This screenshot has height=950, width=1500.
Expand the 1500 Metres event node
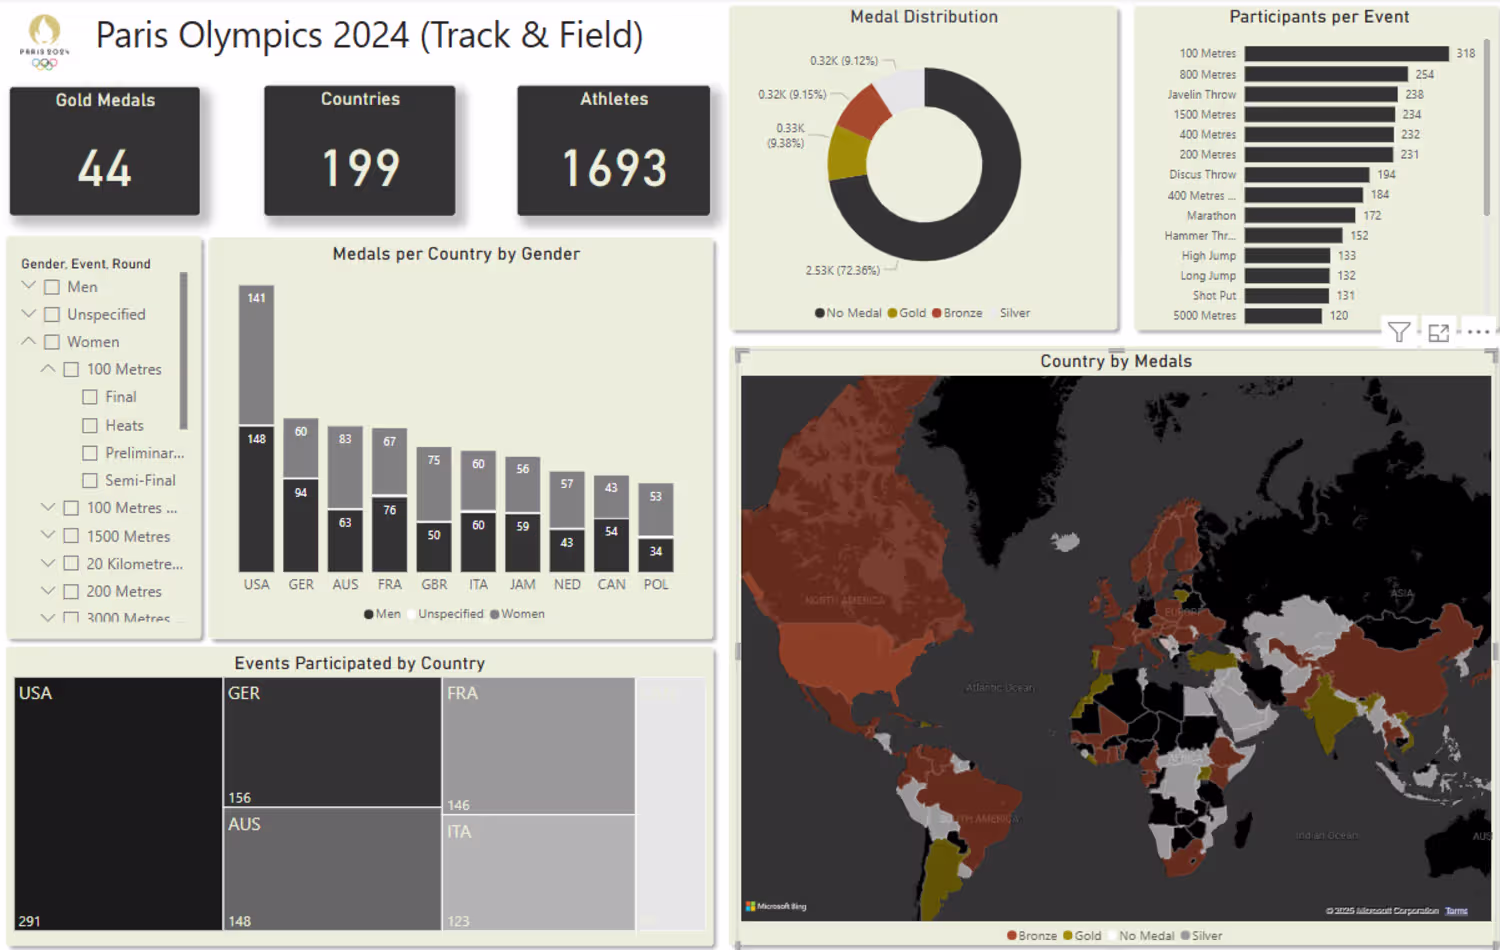pyautogui.click(x=47, y=535)
